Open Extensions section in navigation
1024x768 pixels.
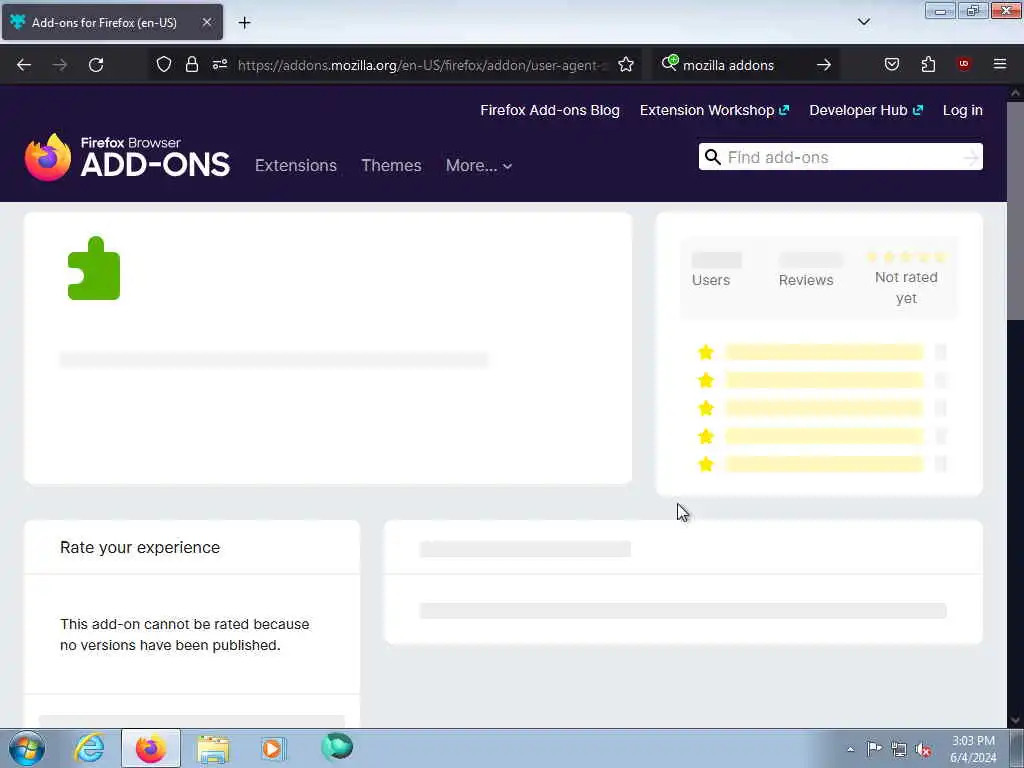tap(296, 166)
